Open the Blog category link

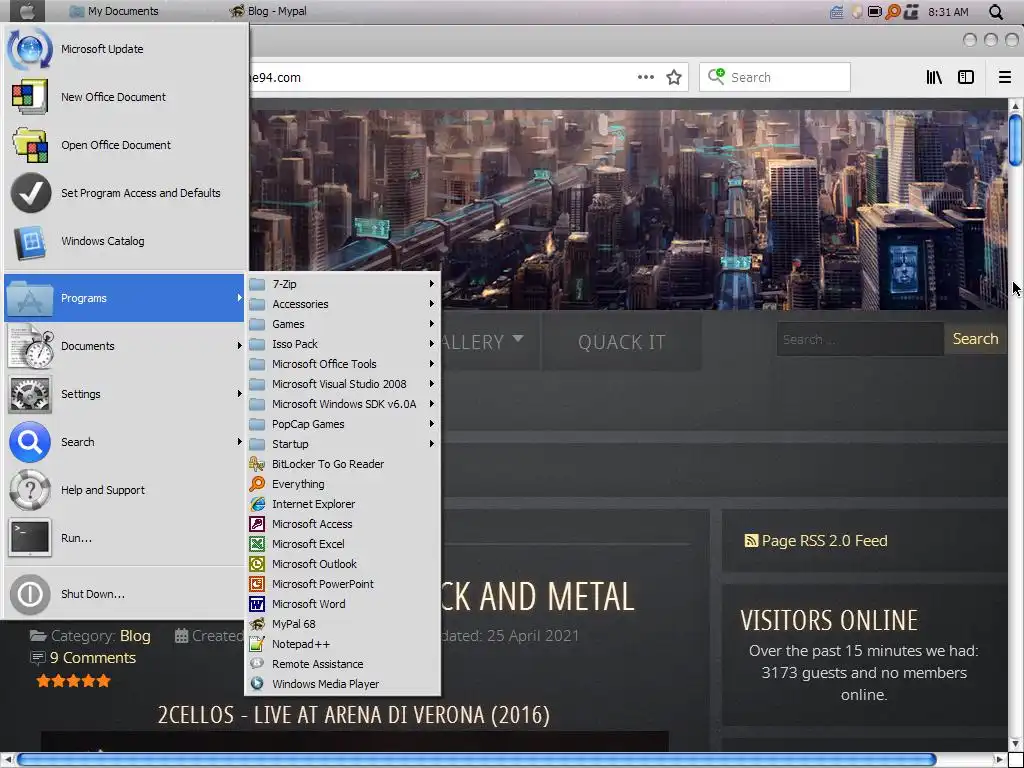pyautogui.click(x=135, y=636)
